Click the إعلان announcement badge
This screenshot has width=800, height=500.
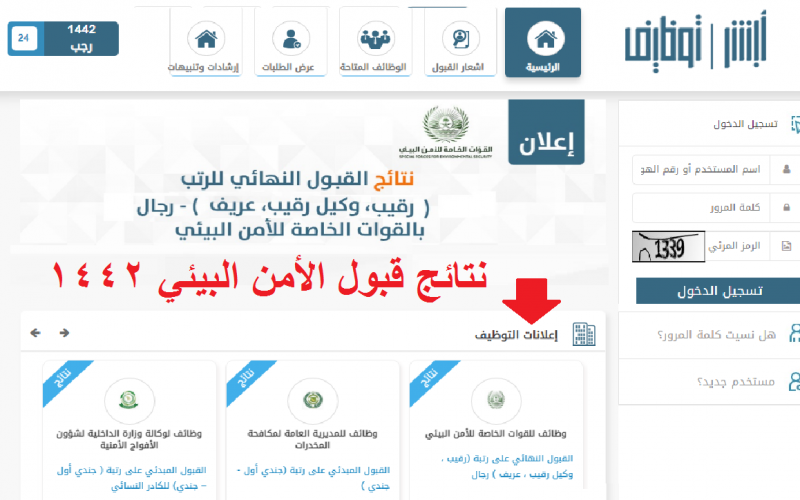pos(546,132)
